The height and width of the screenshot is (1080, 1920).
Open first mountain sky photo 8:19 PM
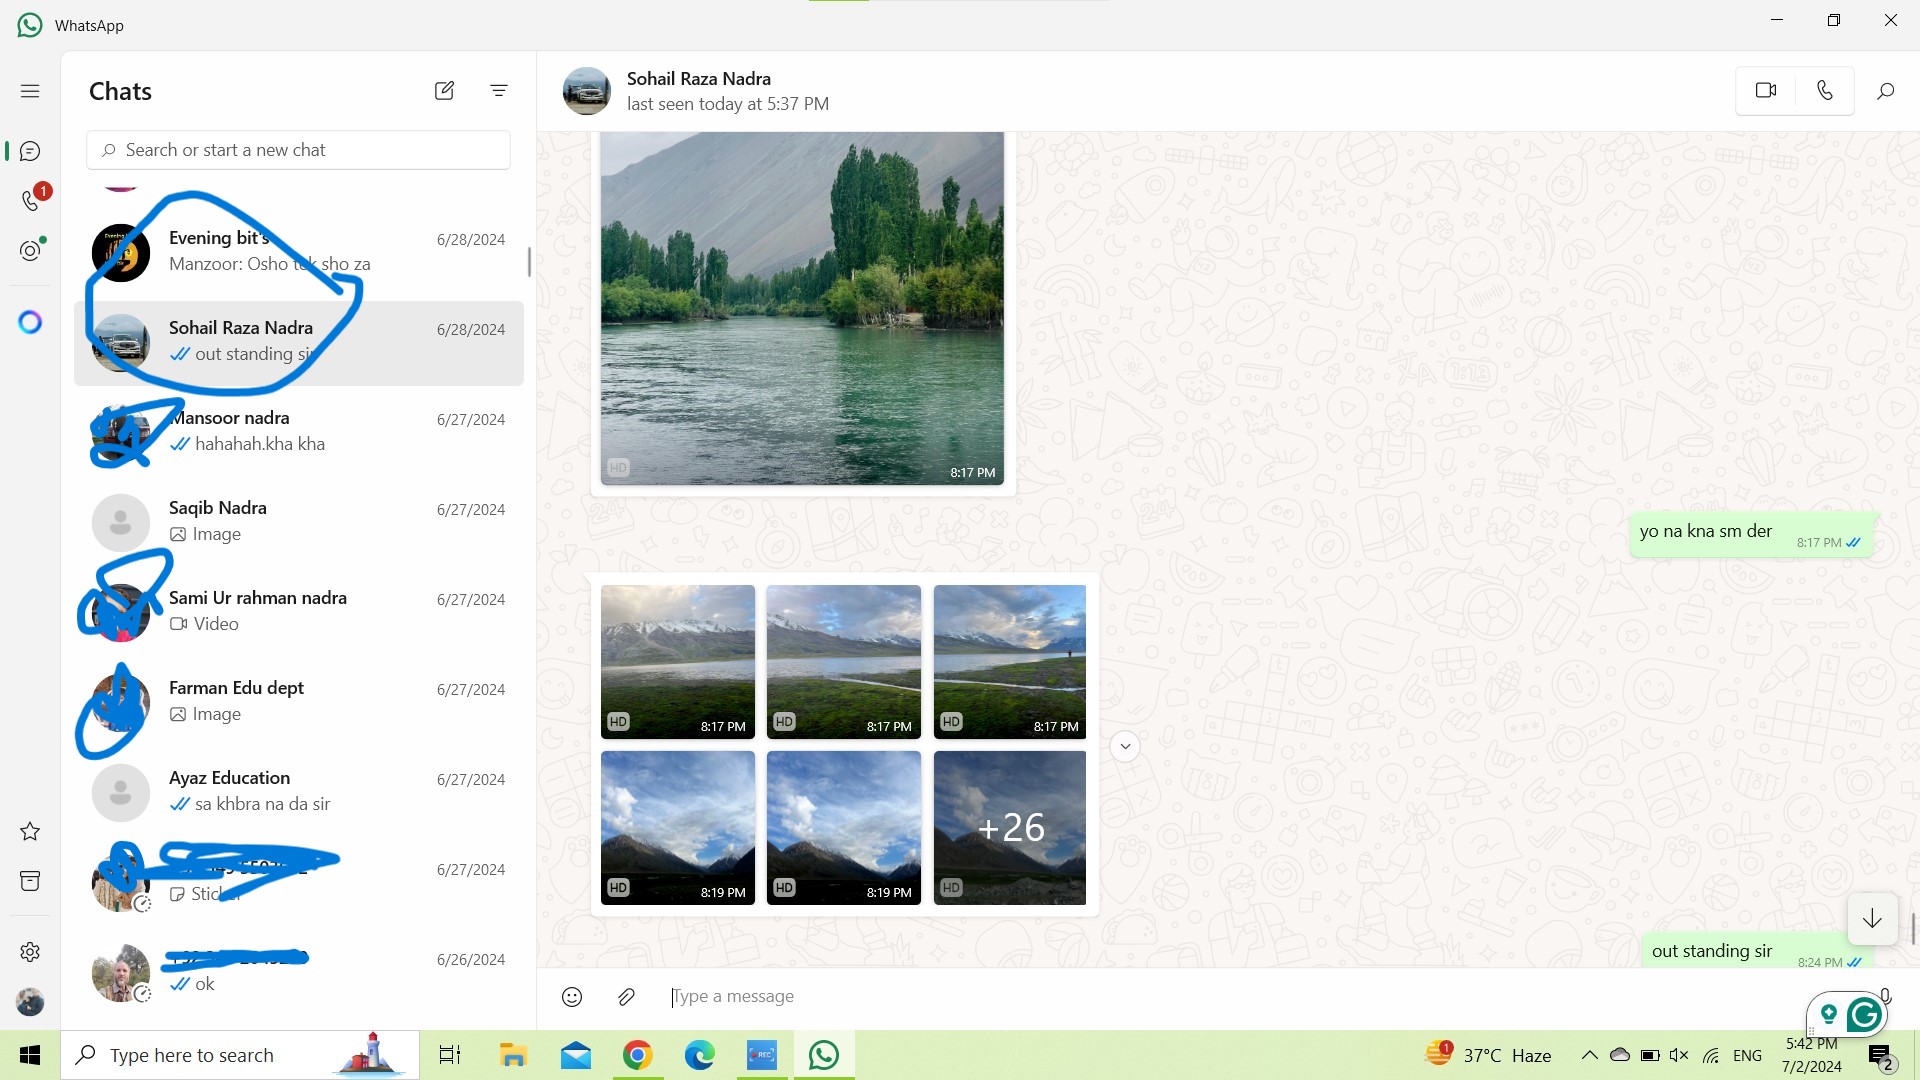tap(678, 828)
